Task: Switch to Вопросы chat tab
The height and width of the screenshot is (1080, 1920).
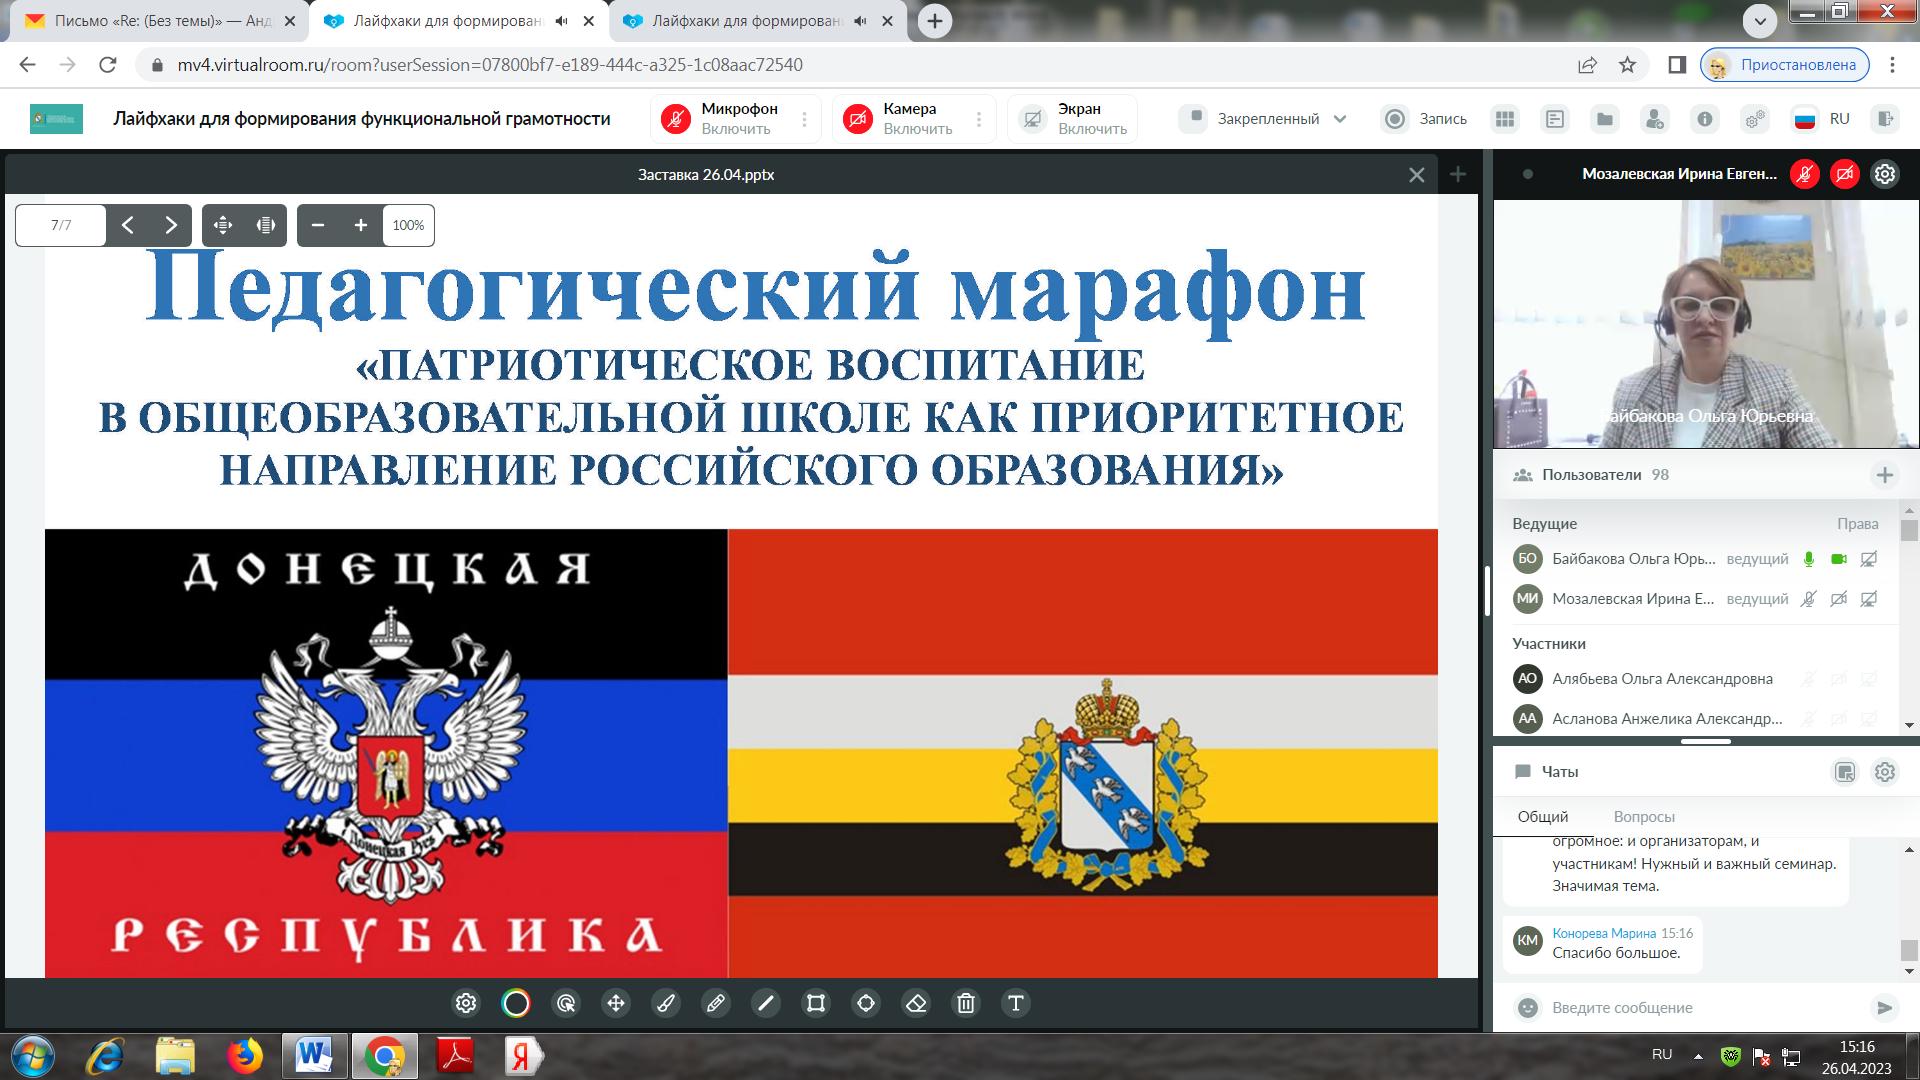Action: 1644,817
